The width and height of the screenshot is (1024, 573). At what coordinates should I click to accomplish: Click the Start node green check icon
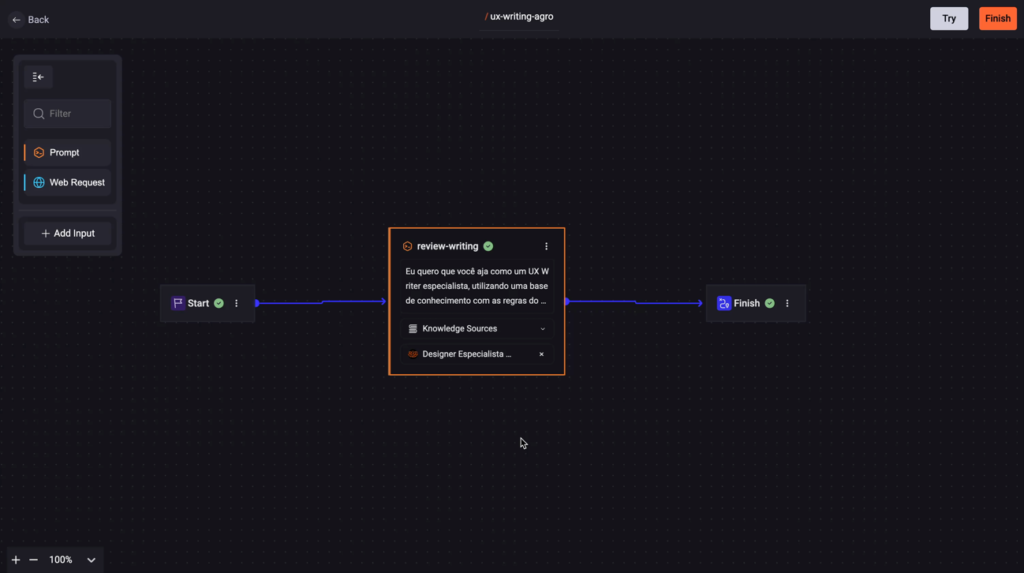click(x=219, y=303)
